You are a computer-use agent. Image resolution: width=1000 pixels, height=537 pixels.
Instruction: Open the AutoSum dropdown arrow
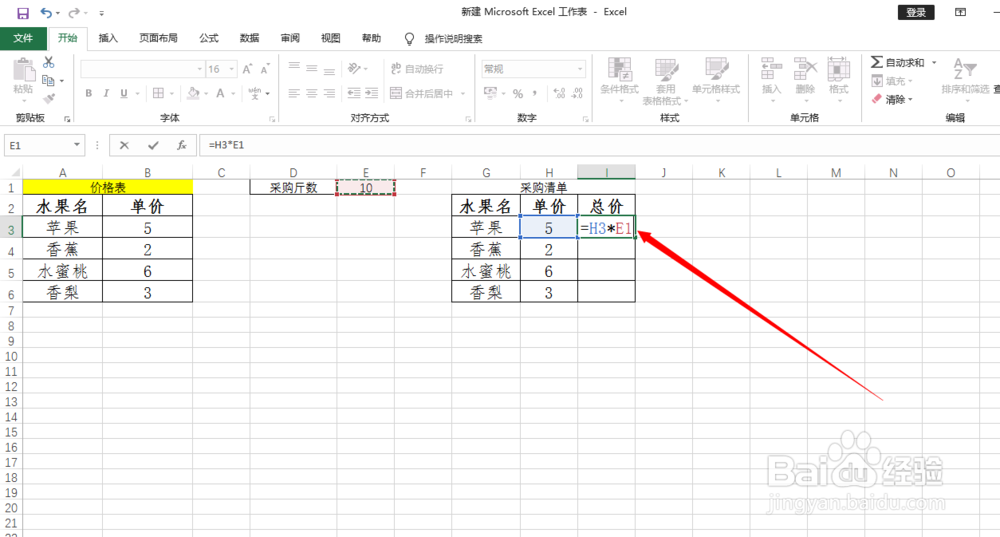[x=934, y=63]
